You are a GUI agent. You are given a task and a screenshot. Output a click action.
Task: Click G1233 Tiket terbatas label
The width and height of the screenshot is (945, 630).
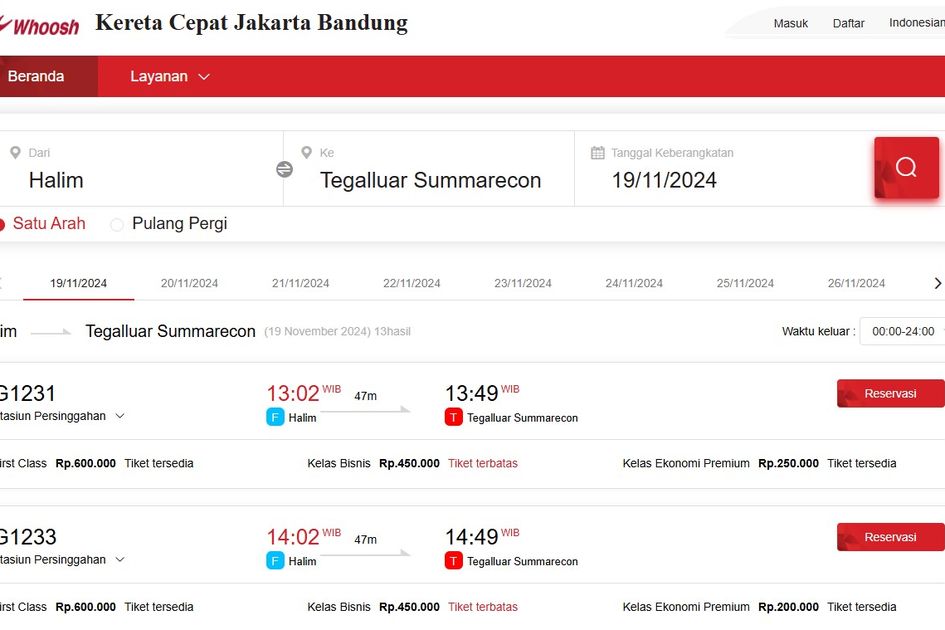coord(483,607)
